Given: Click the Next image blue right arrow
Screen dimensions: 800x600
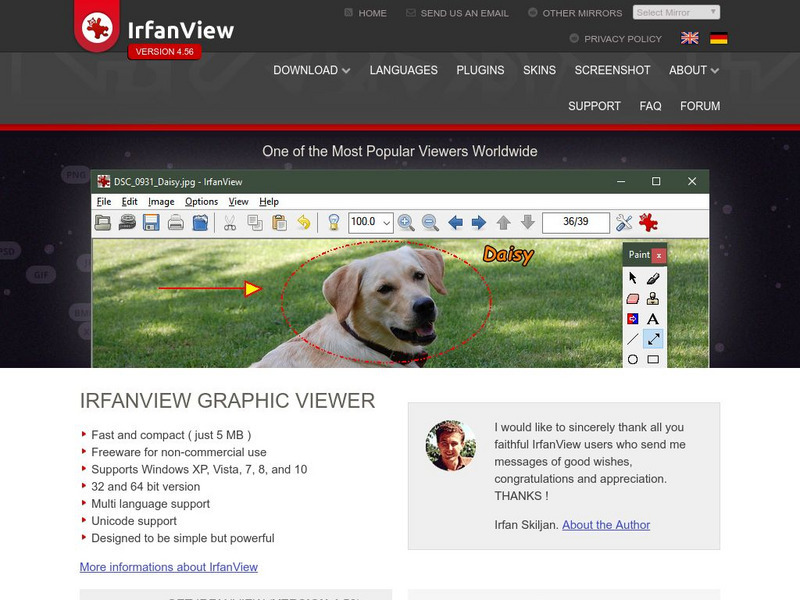Looking at the screenshot, I should (x=479, y=222).
